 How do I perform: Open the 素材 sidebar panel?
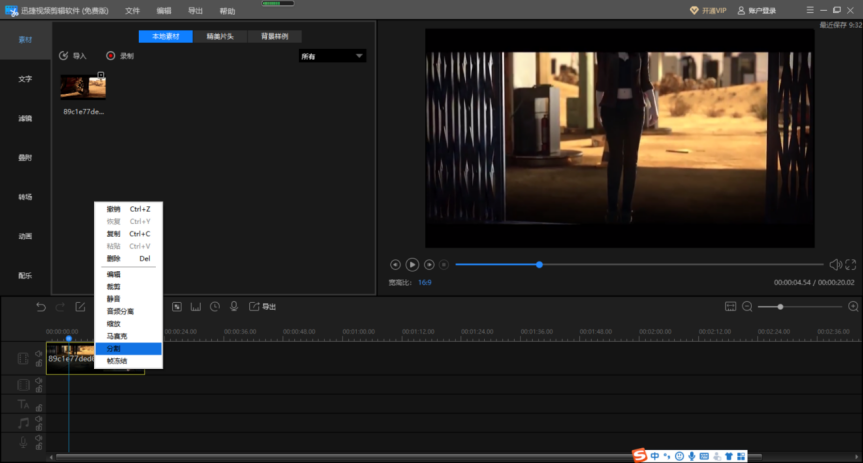[x=25, y=40]
